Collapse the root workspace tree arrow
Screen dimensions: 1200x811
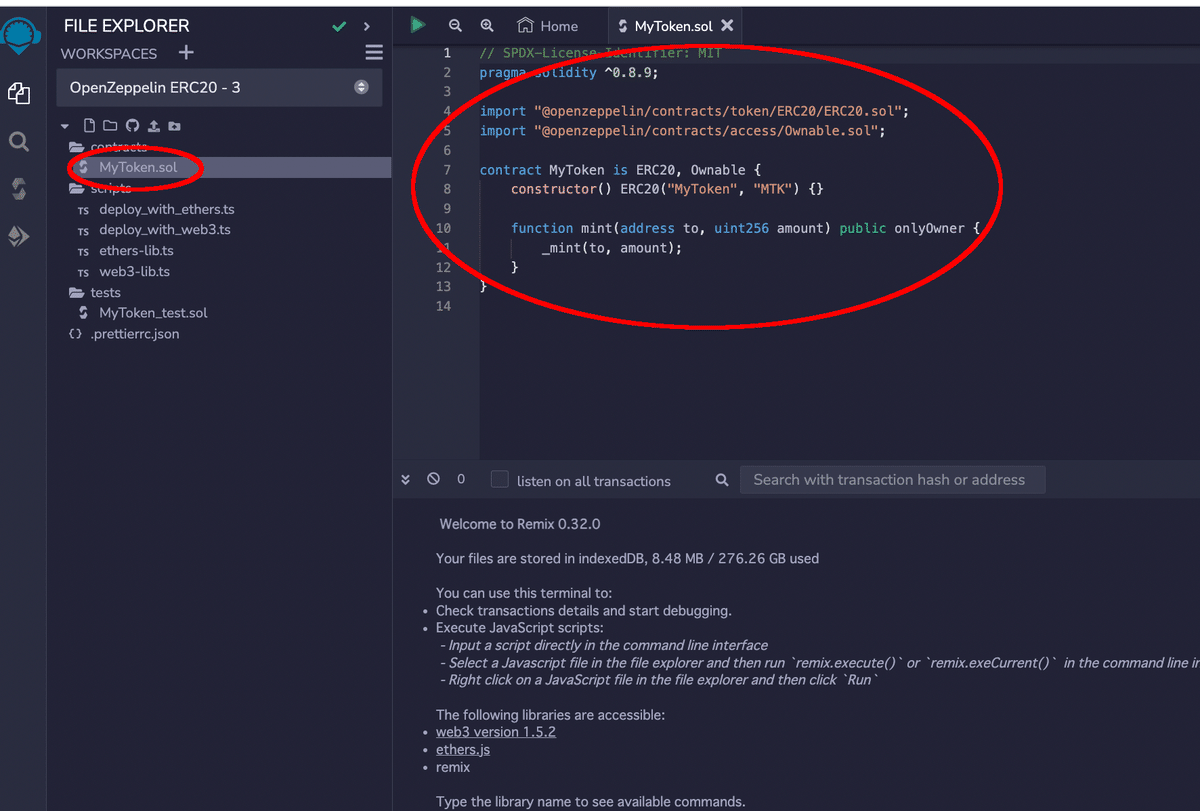(65, 126)
